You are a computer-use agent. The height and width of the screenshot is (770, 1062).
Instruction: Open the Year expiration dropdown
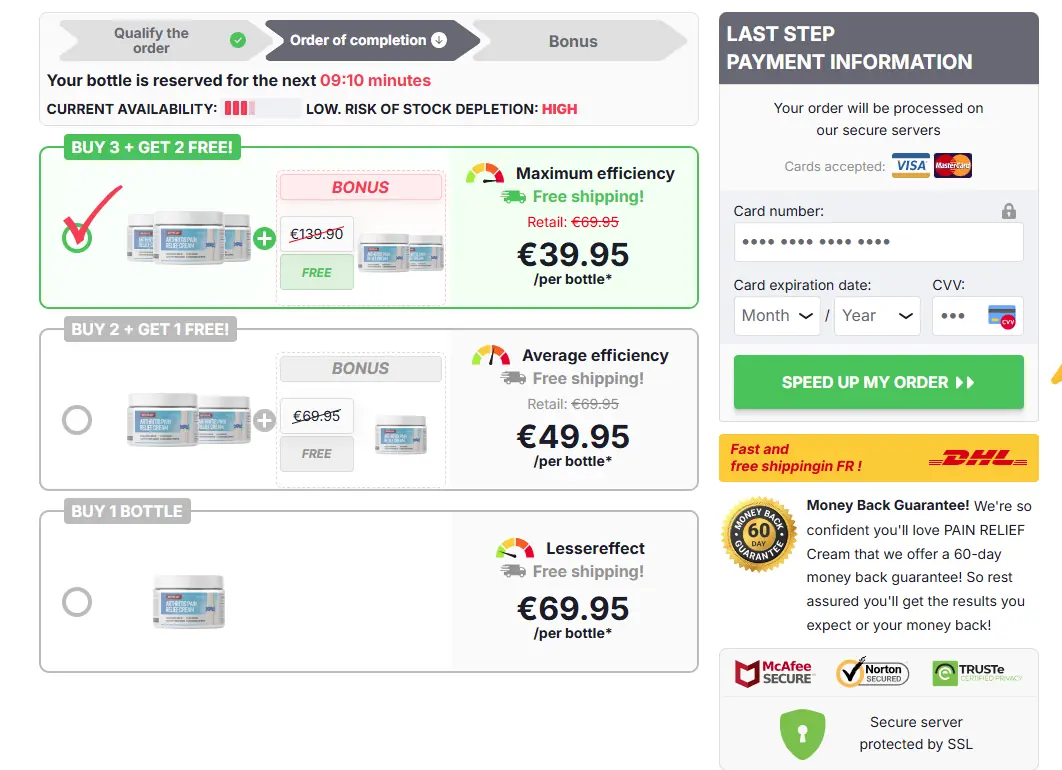tap(877, 315)
